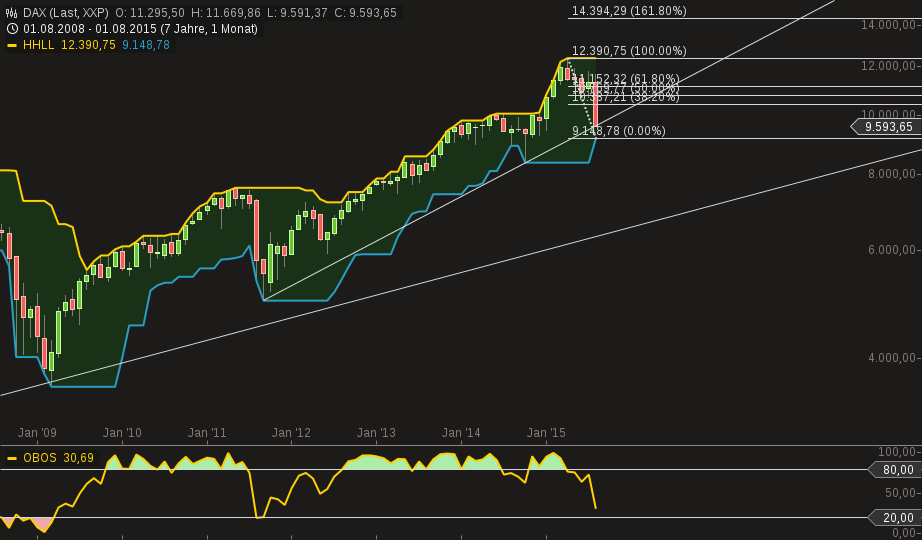Click the Jan '11 time axis label

point(207,433)
